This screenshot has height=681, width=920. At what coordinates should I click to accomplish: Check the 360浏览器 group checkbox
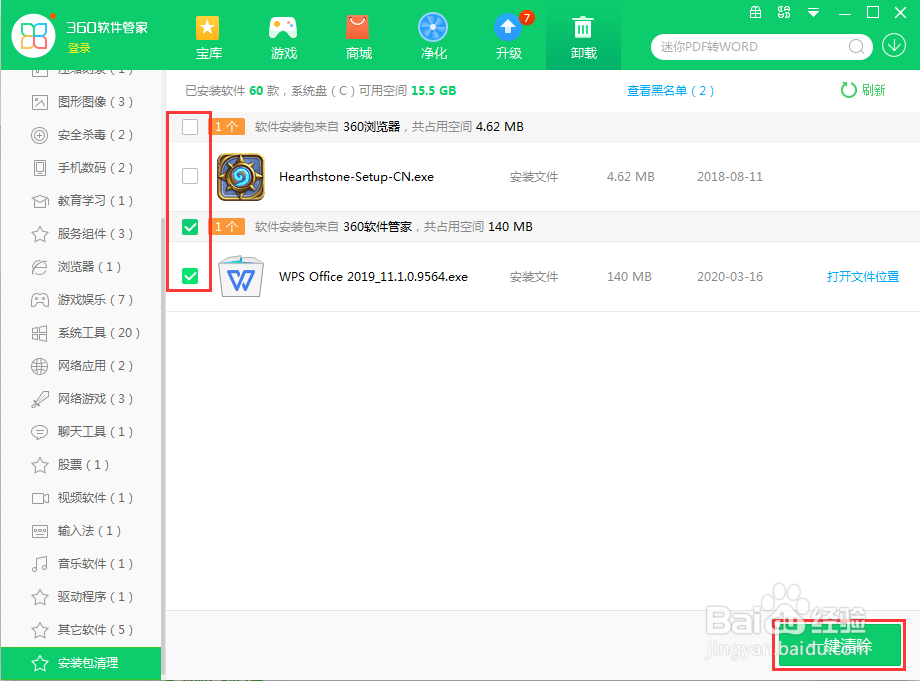188,127
